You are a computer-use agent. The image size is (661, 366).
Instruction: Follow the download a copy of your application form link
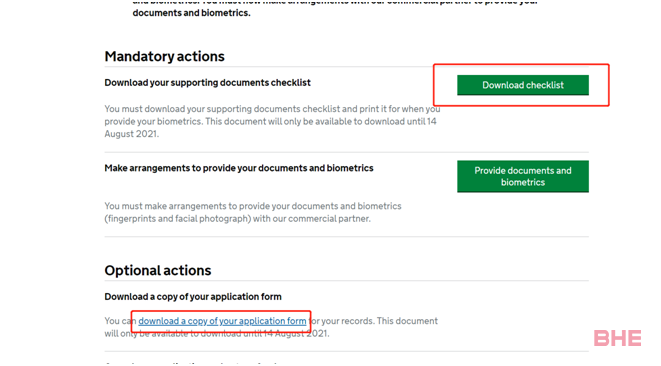(222, 321)
